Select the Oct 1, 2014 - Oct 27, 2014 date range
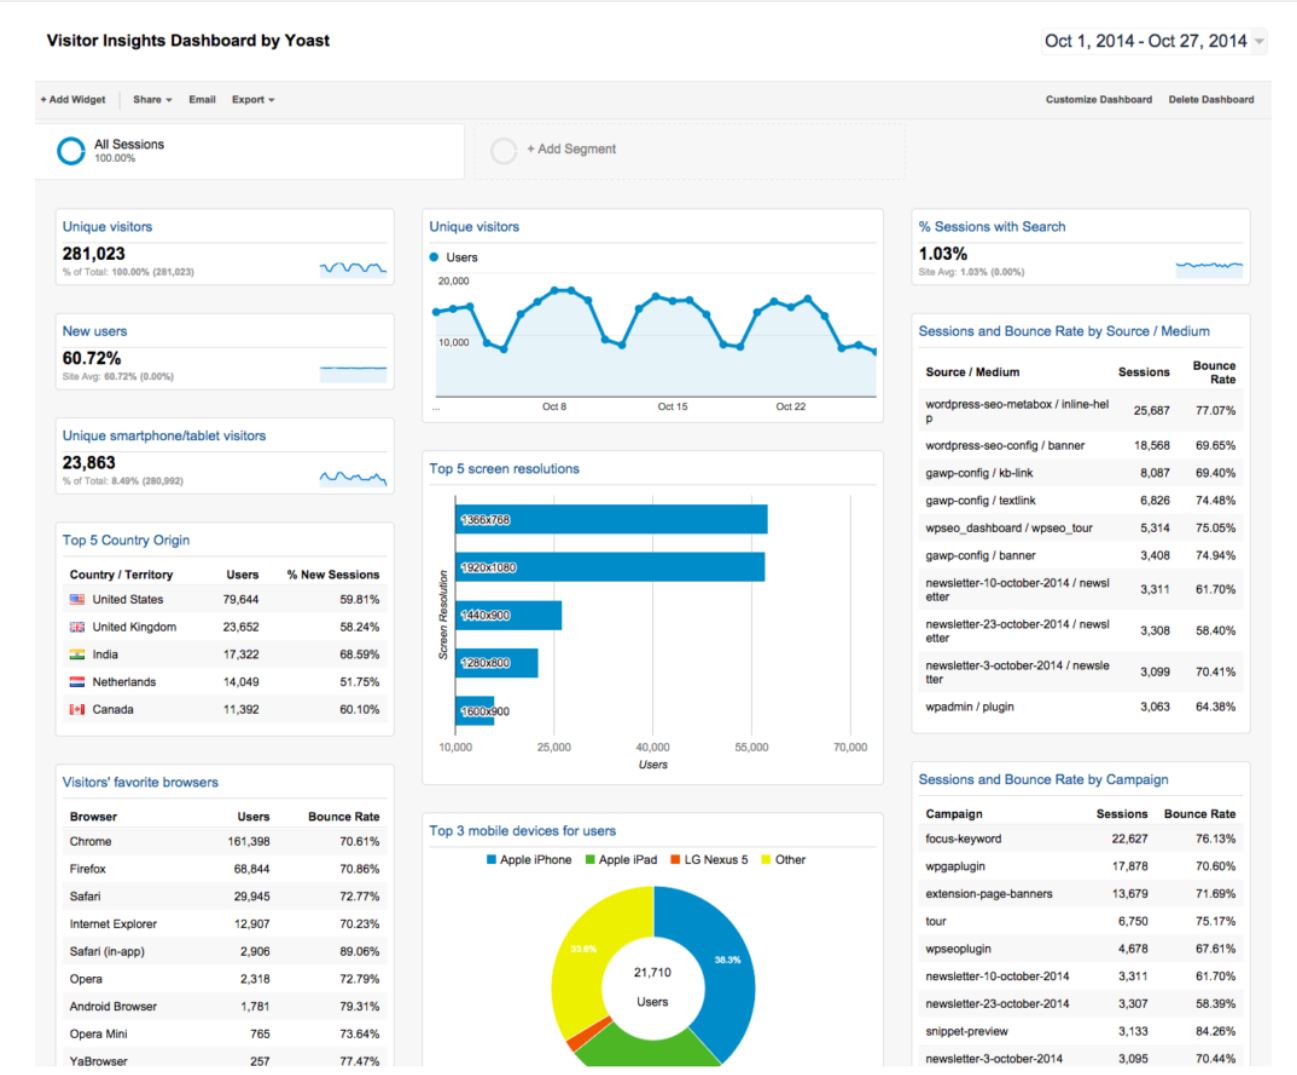 click(1145, 41)
